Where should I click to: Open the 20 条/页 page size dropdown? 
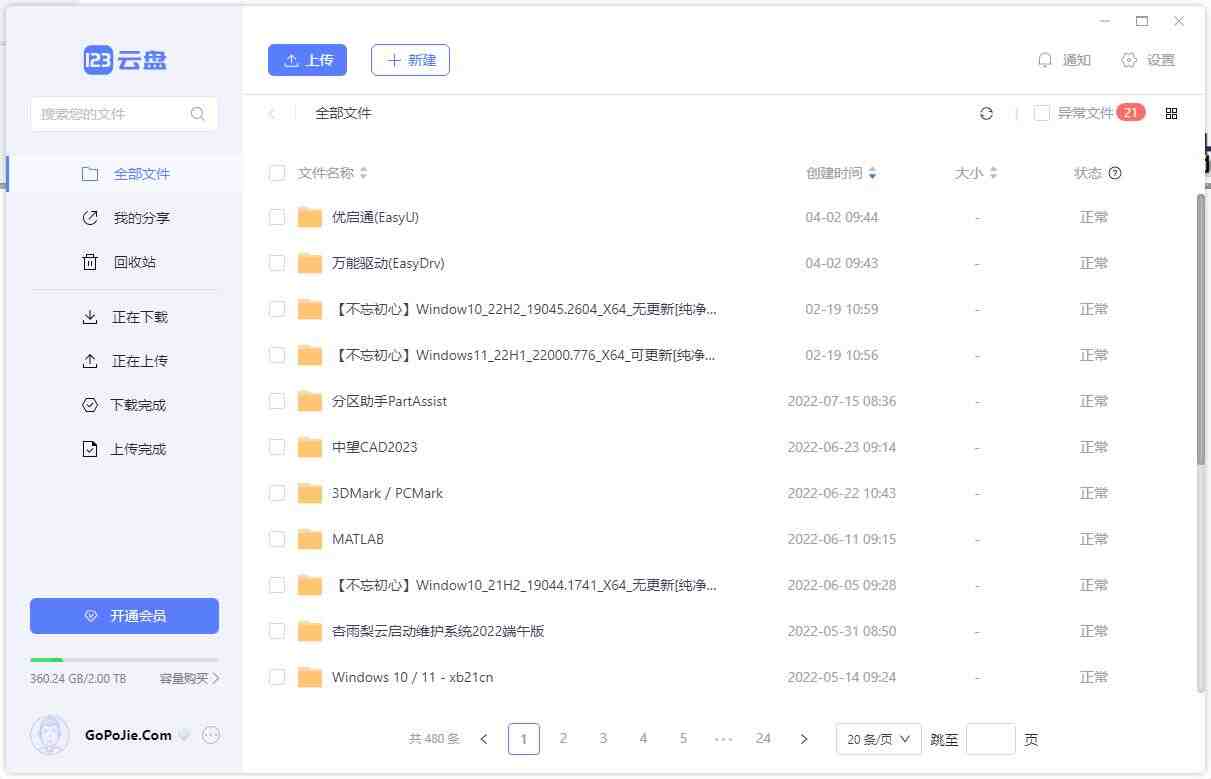pyautogui.click(x=878, y=739)
